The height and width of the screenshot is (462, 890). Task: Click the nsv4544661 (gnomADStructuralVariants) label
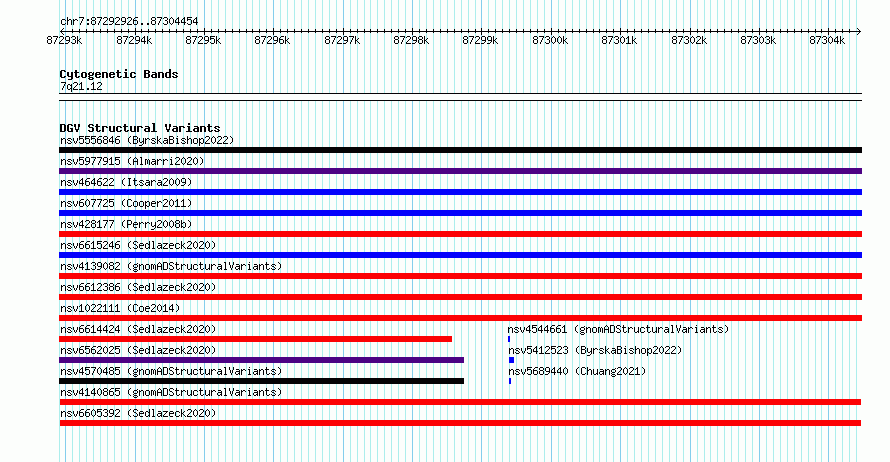(x=618, y=329)
